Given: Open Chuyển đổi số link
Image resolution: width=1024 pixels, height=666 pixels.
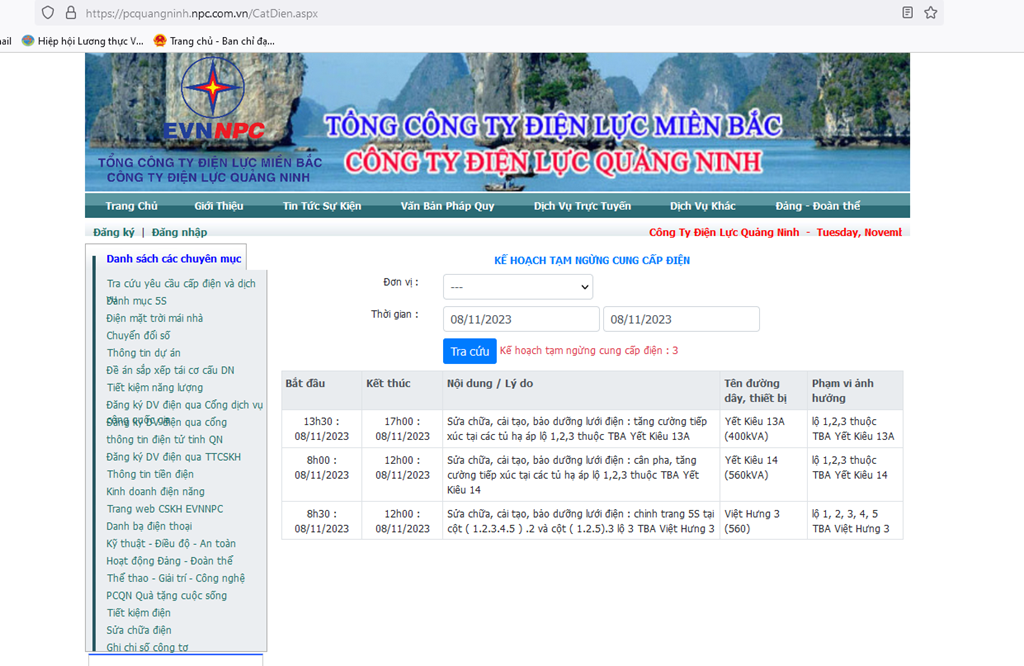Looking at the screenshot, I should click(138, 336).
